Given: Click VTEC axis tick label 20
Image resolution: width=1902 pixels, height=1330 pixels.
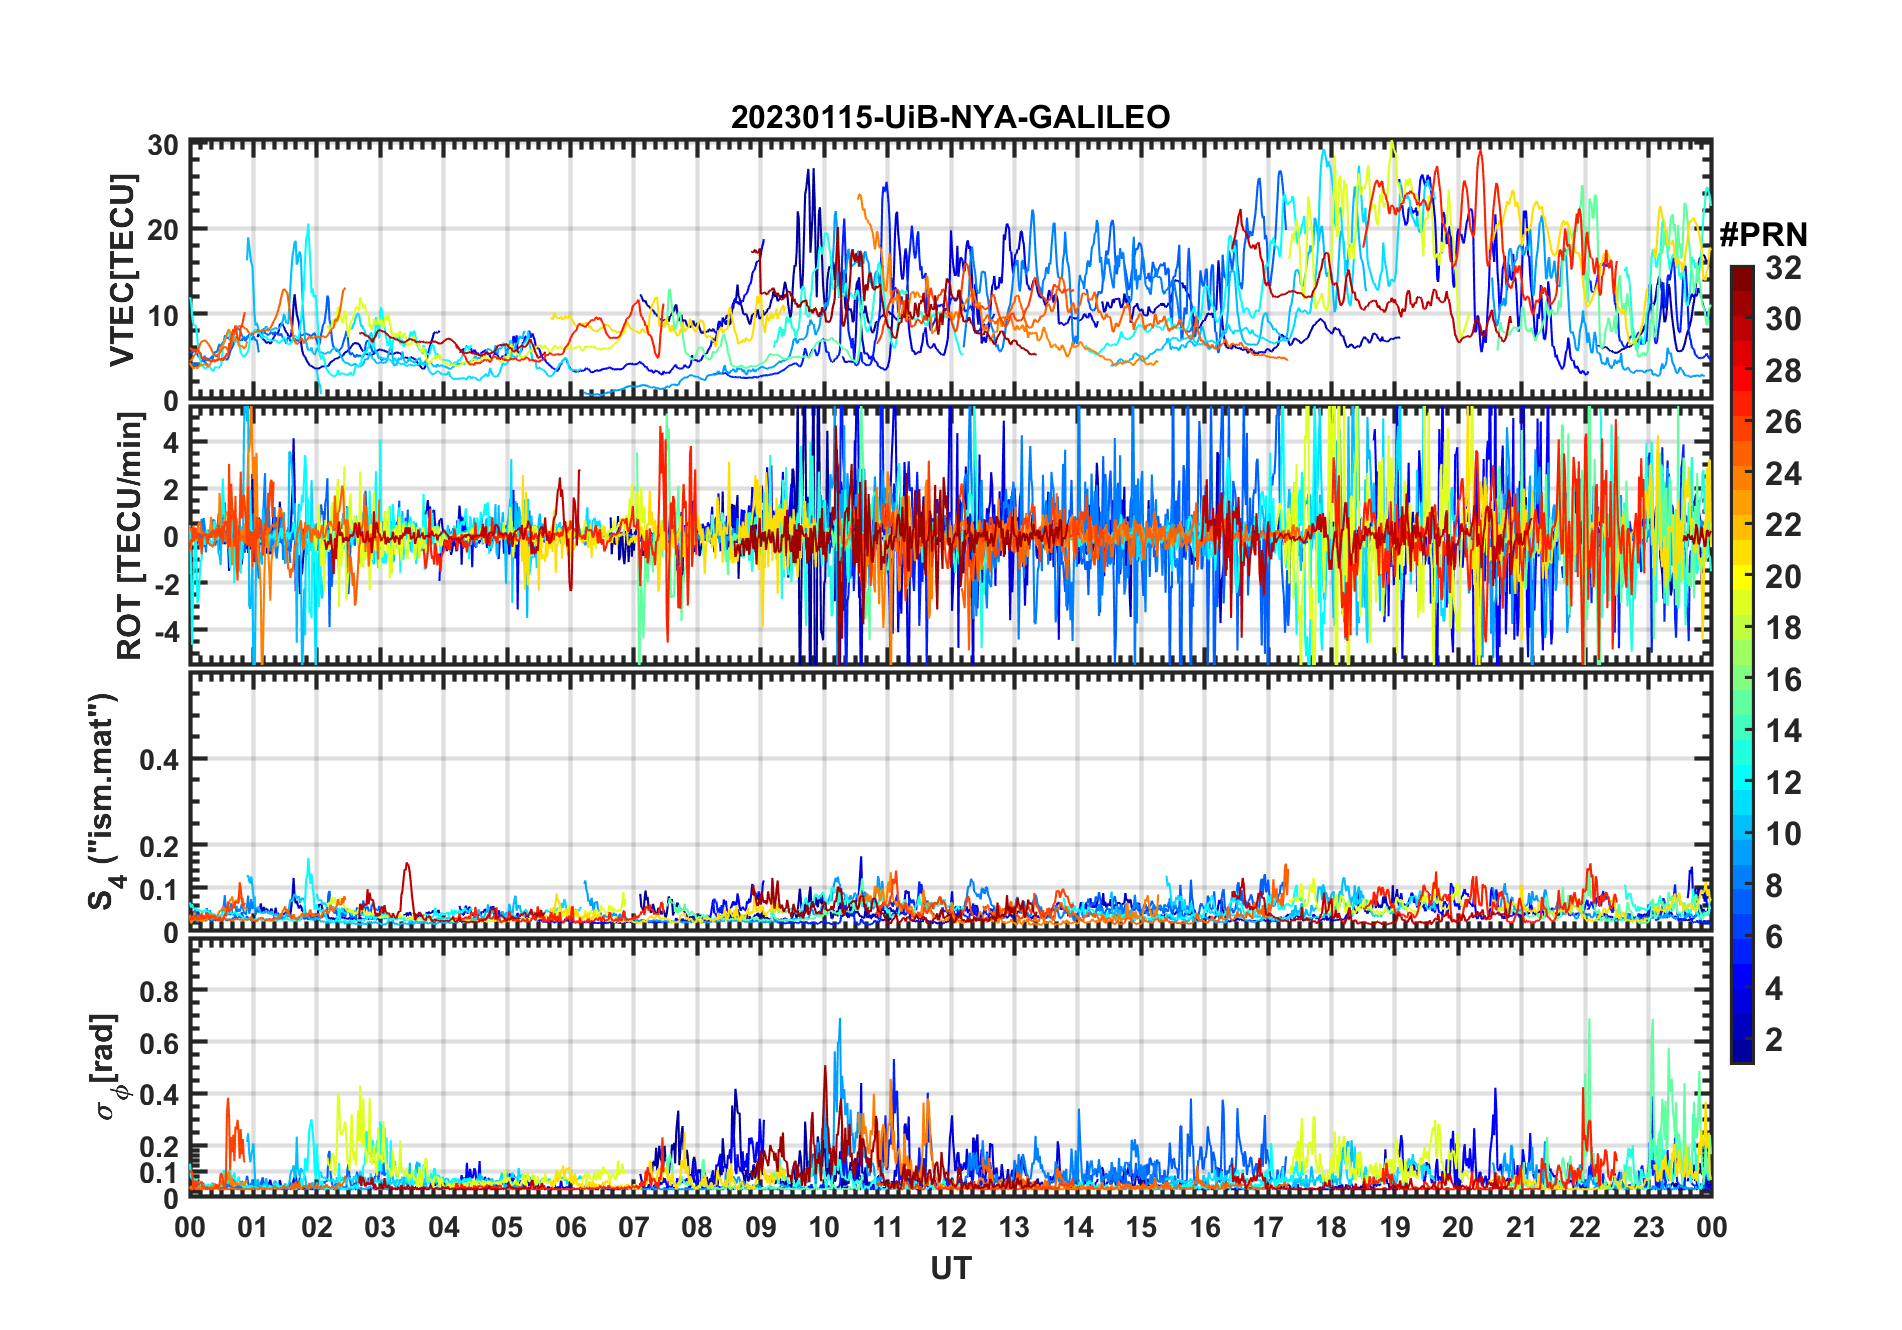Looking at the screenshot, I should pyautogui.click(x=163, y=229).
